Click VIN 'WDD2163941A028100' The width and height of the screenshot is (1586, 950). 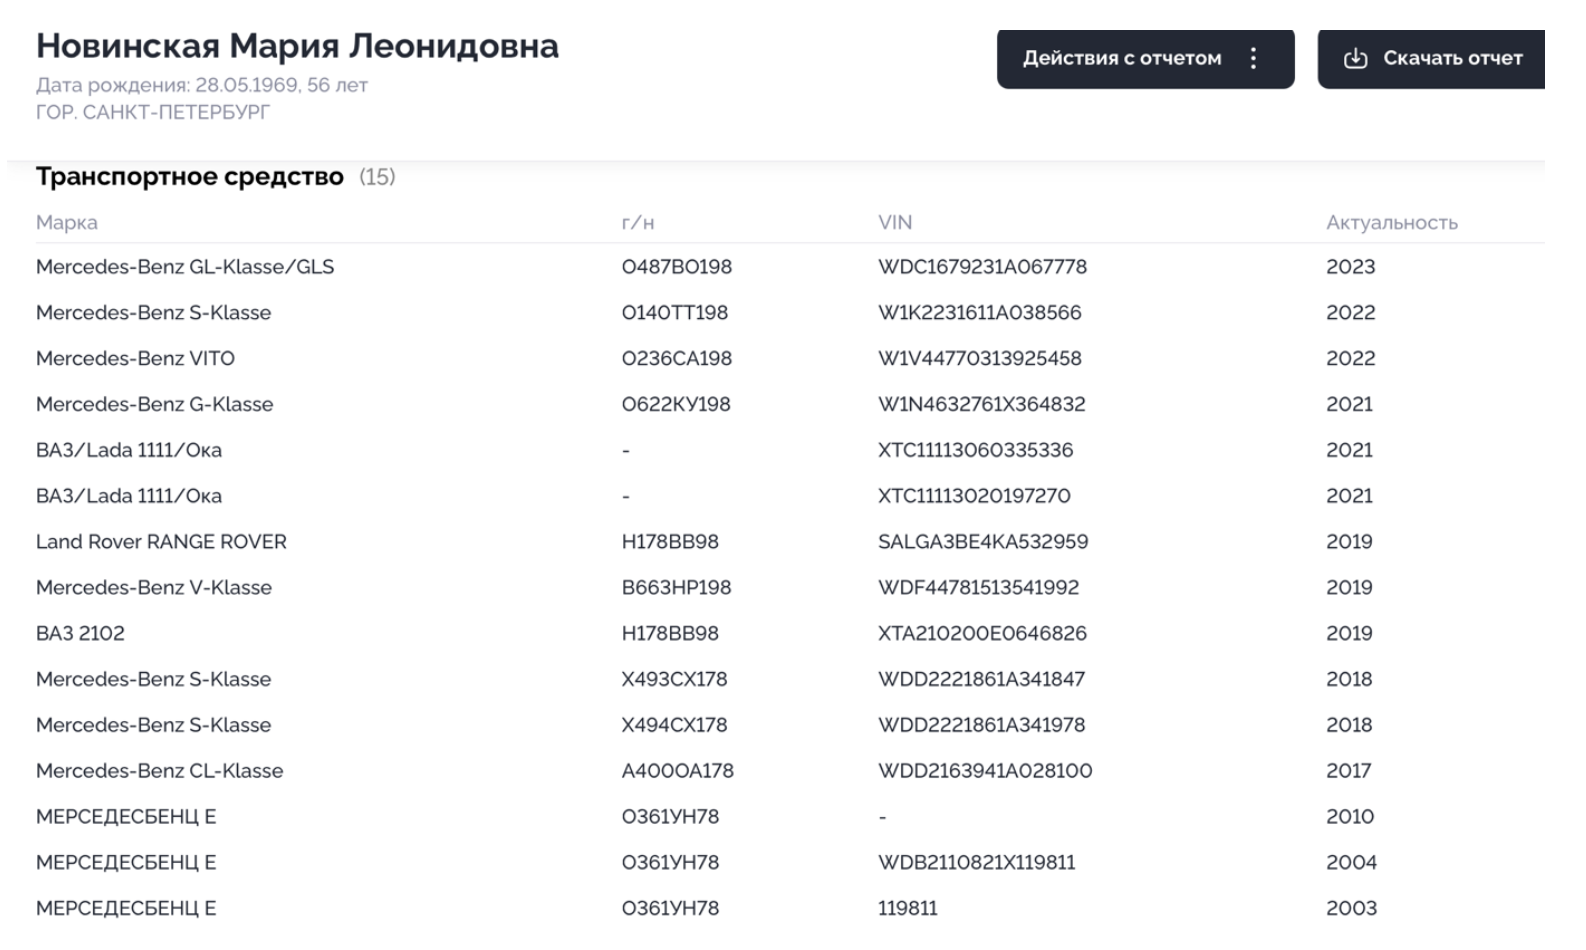(985, 772)
